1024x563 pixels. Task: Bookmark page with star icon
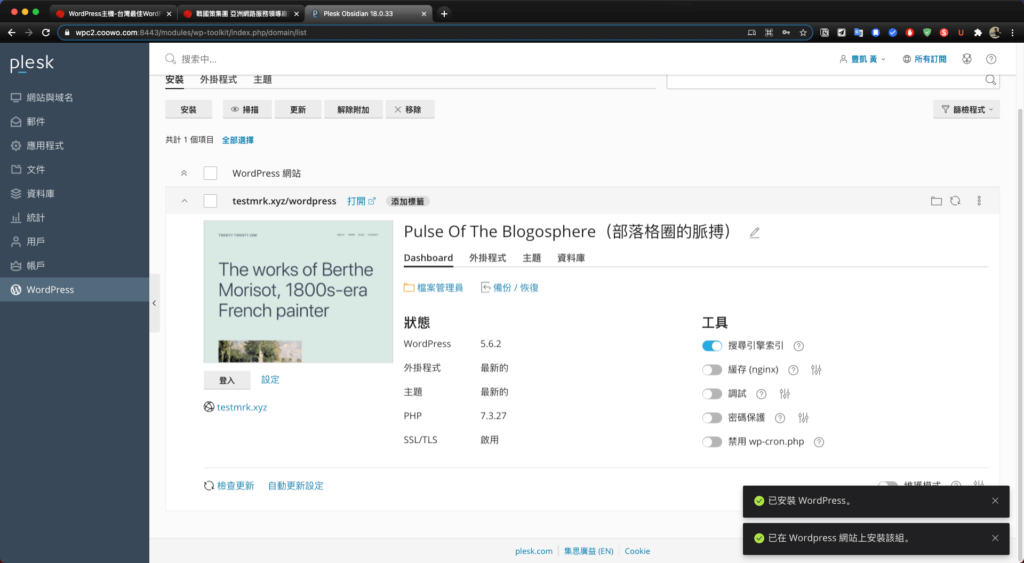pos(803,32)
